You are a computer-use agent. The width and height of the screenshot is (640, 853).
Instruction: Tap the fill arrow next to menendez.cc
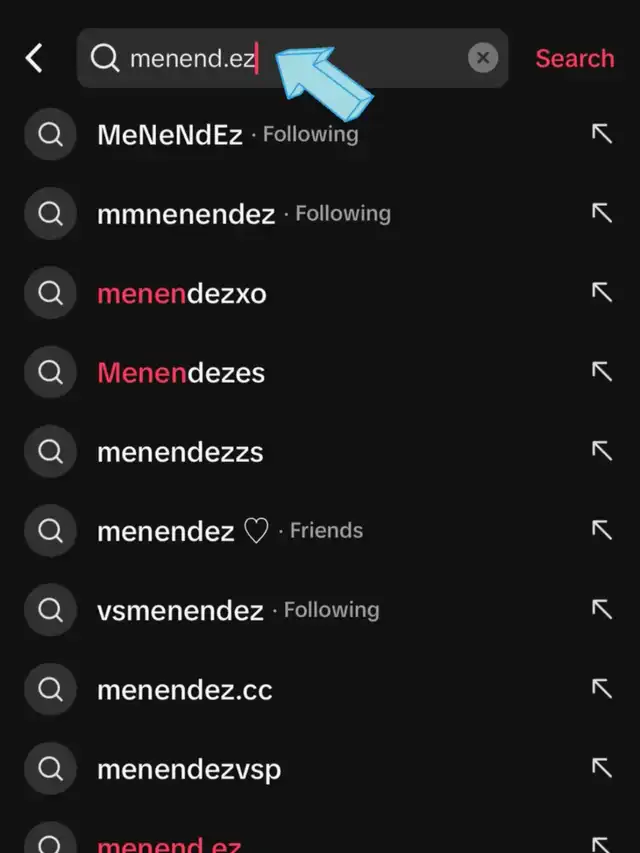point(602,689)
